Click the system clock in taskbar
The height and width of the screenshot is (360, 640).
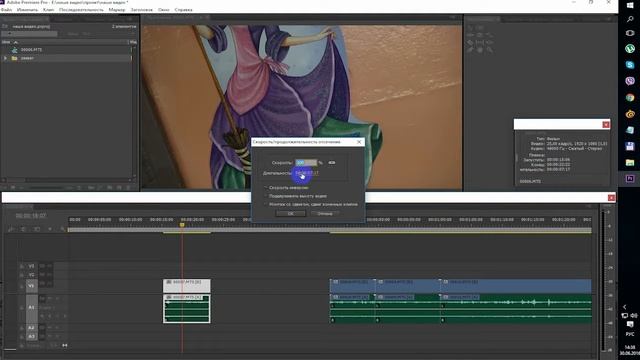coord(630,350)
